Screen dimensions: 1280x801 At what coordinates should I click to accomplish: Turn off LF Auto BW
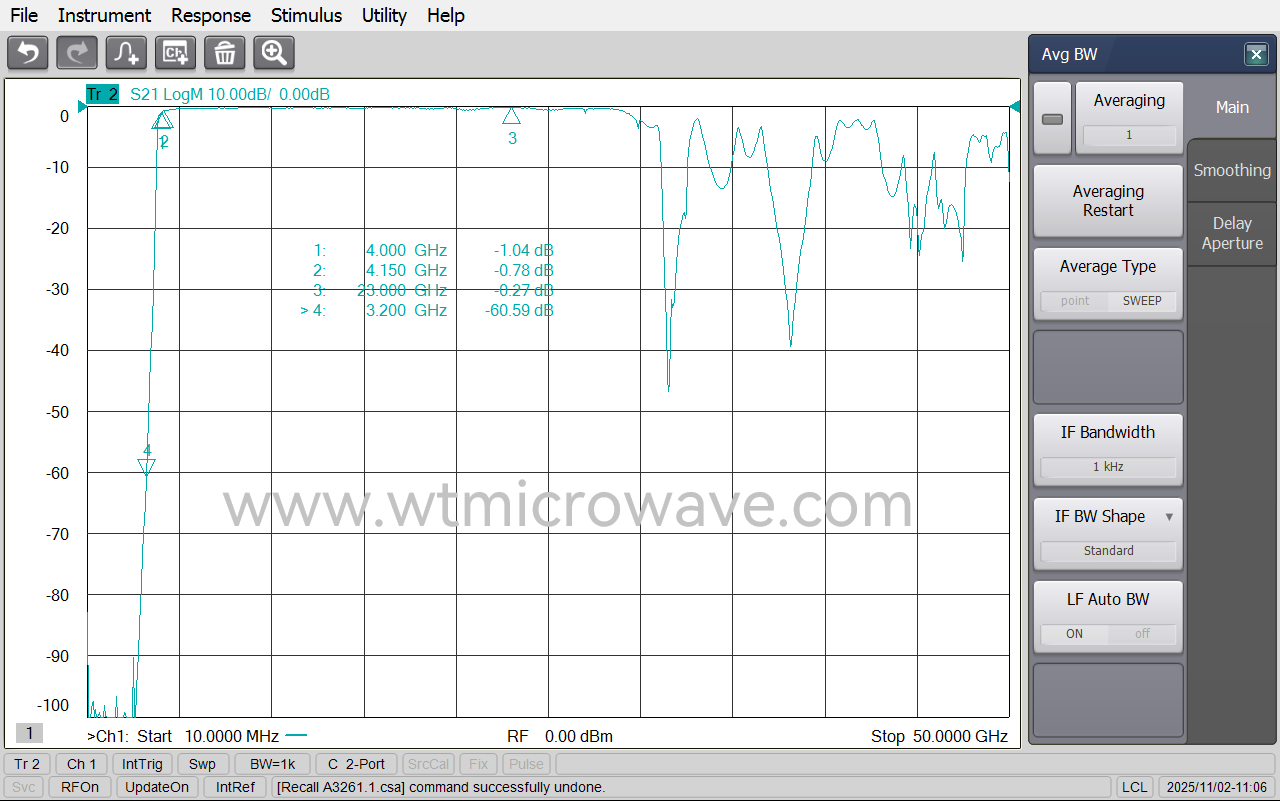[x=1143, y=633]
